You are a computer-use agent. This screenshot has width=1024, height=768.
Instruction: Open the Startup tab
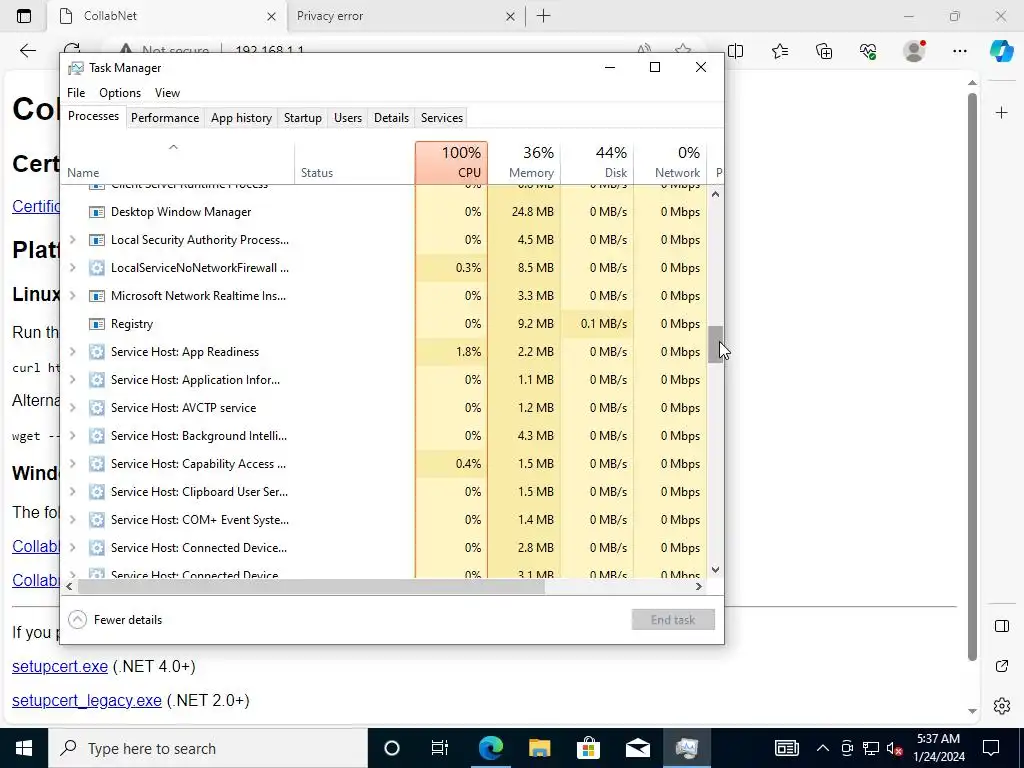click(x=302, y=118)
